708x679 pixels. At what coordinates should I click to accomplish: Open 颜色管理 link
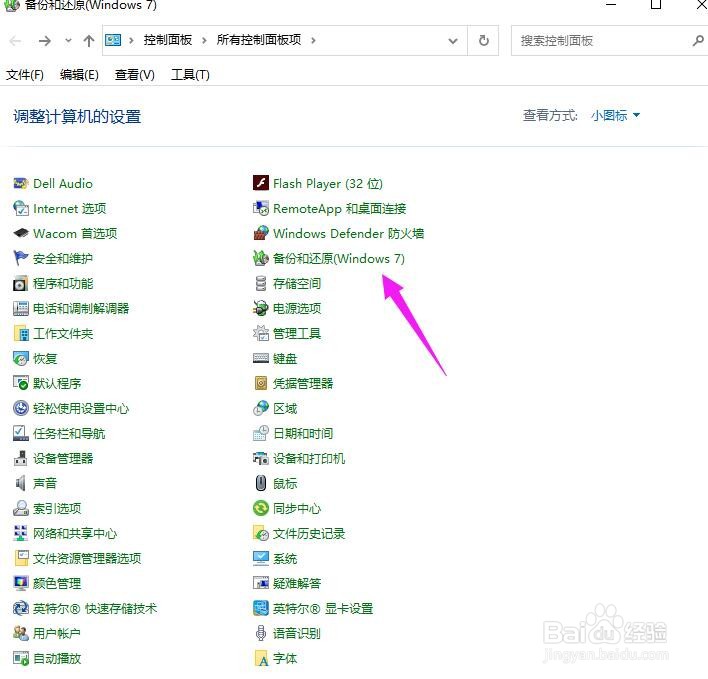[x=57, y=583]
